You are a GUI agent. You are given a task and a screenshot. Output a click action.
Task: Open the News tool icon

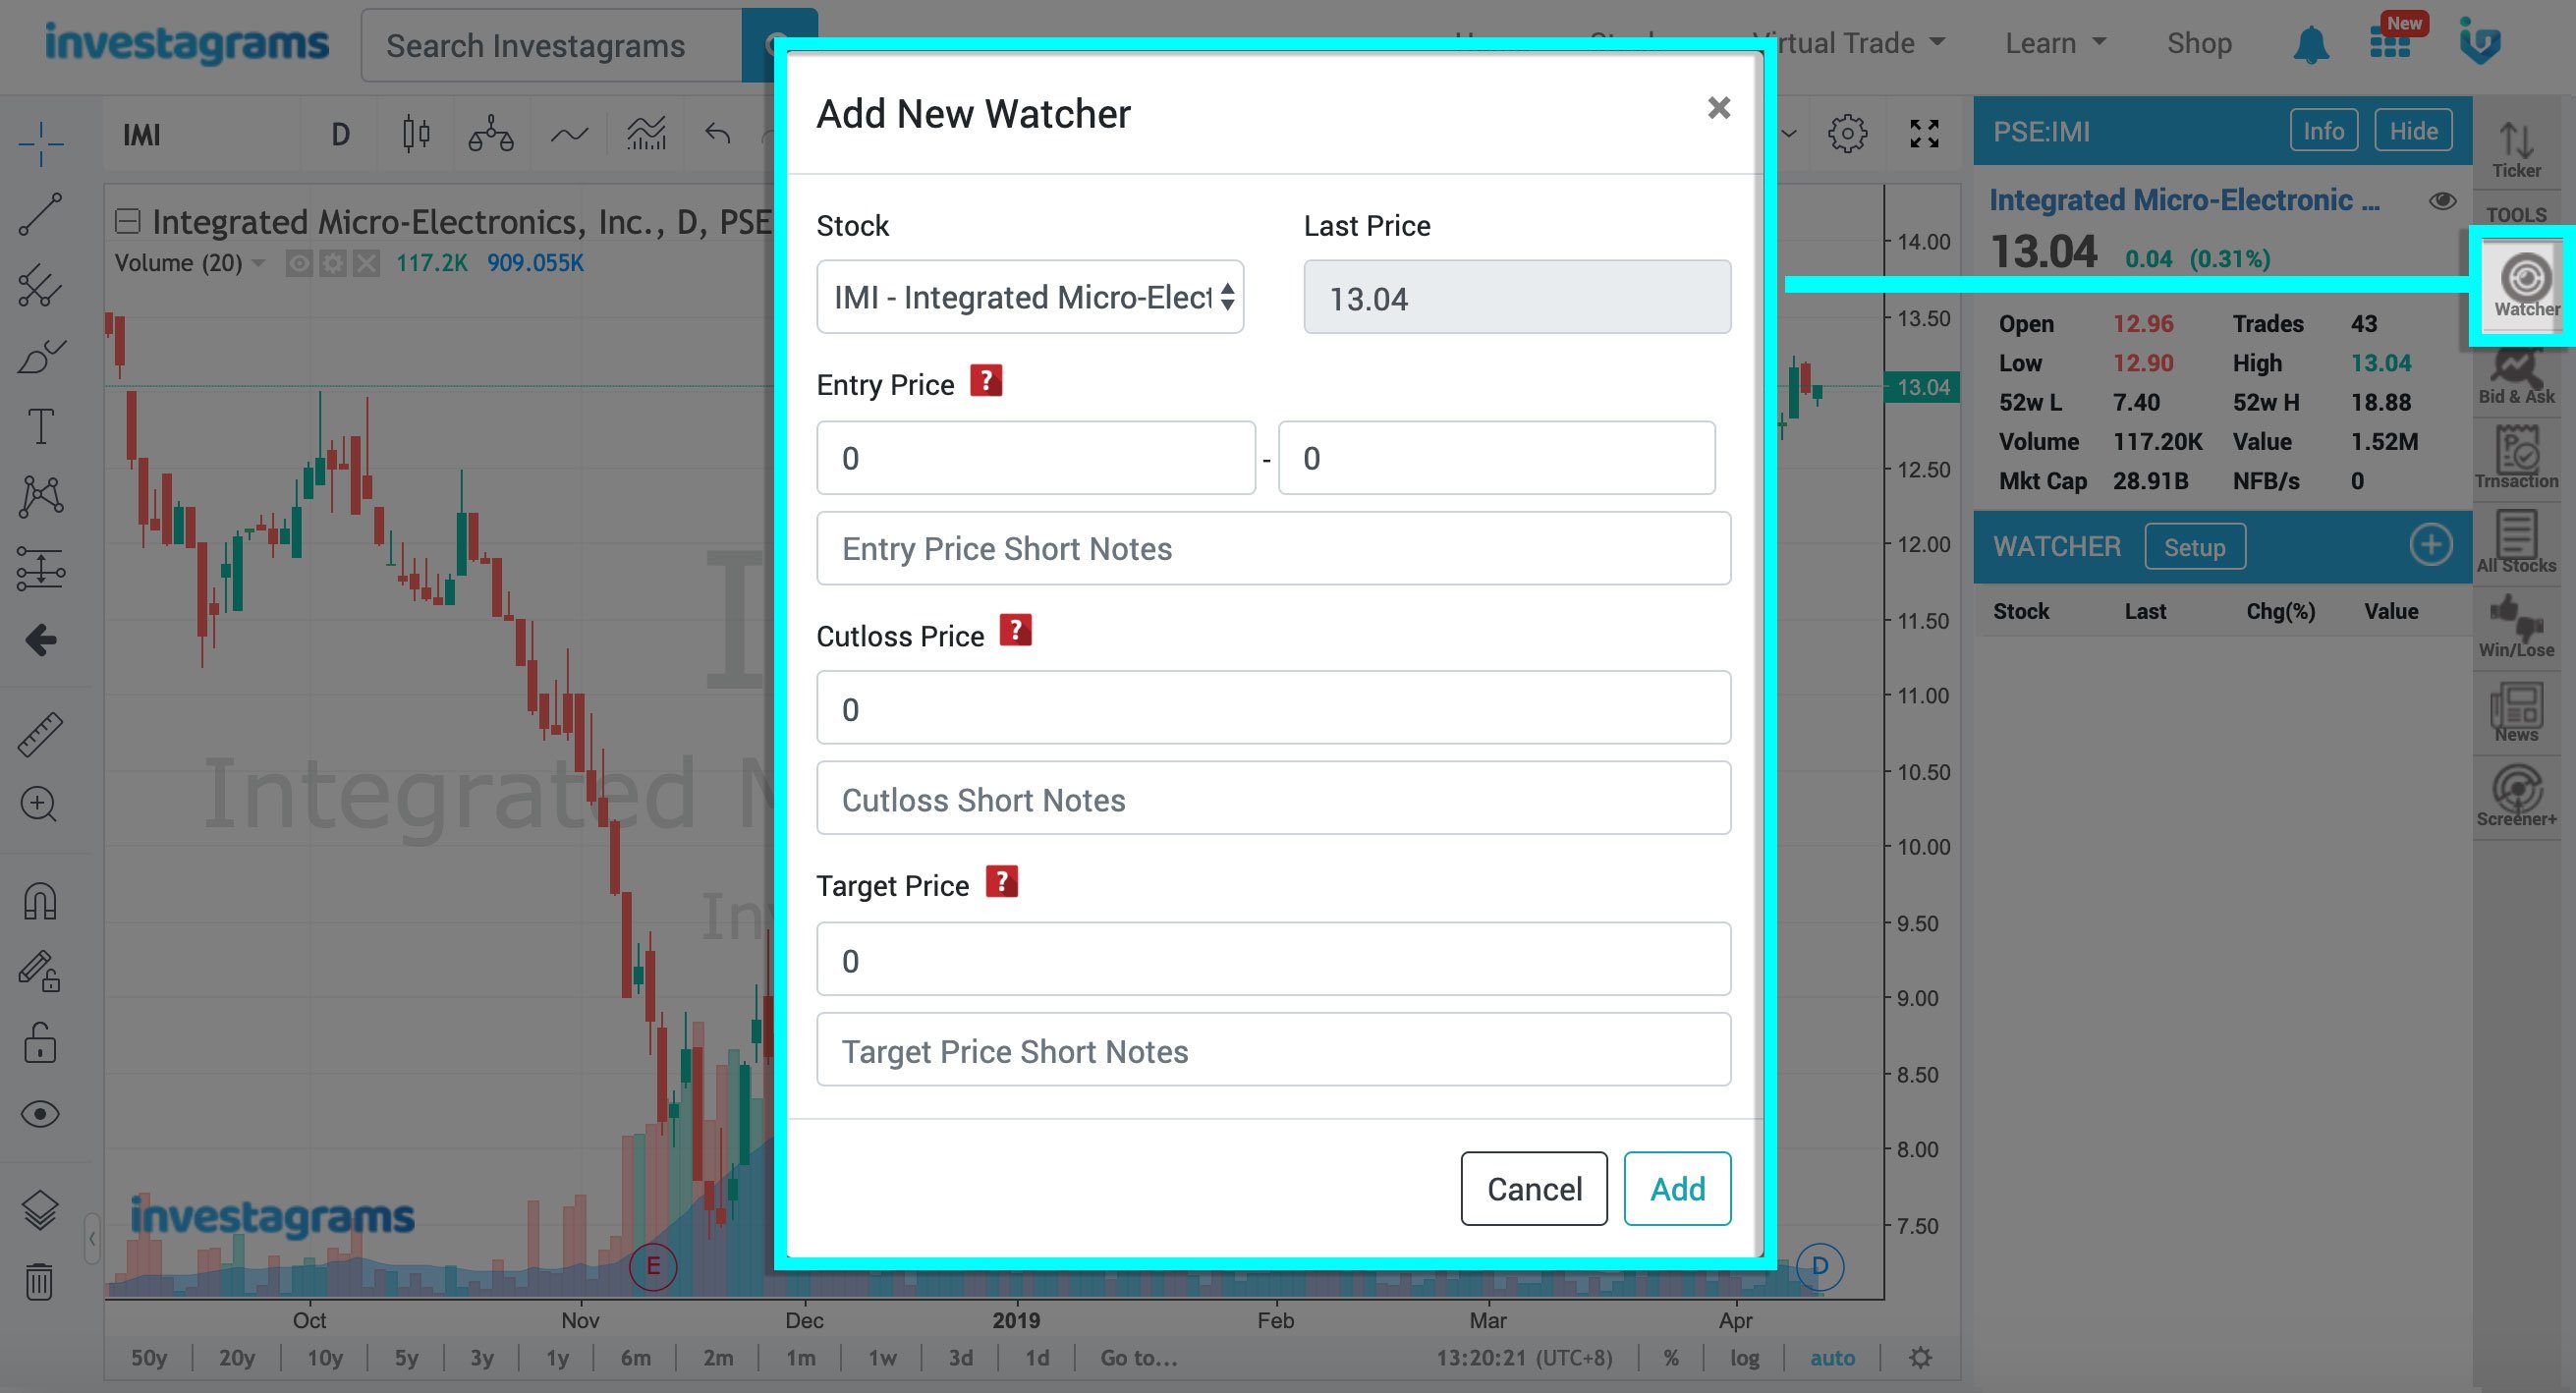coord(2516,711)
